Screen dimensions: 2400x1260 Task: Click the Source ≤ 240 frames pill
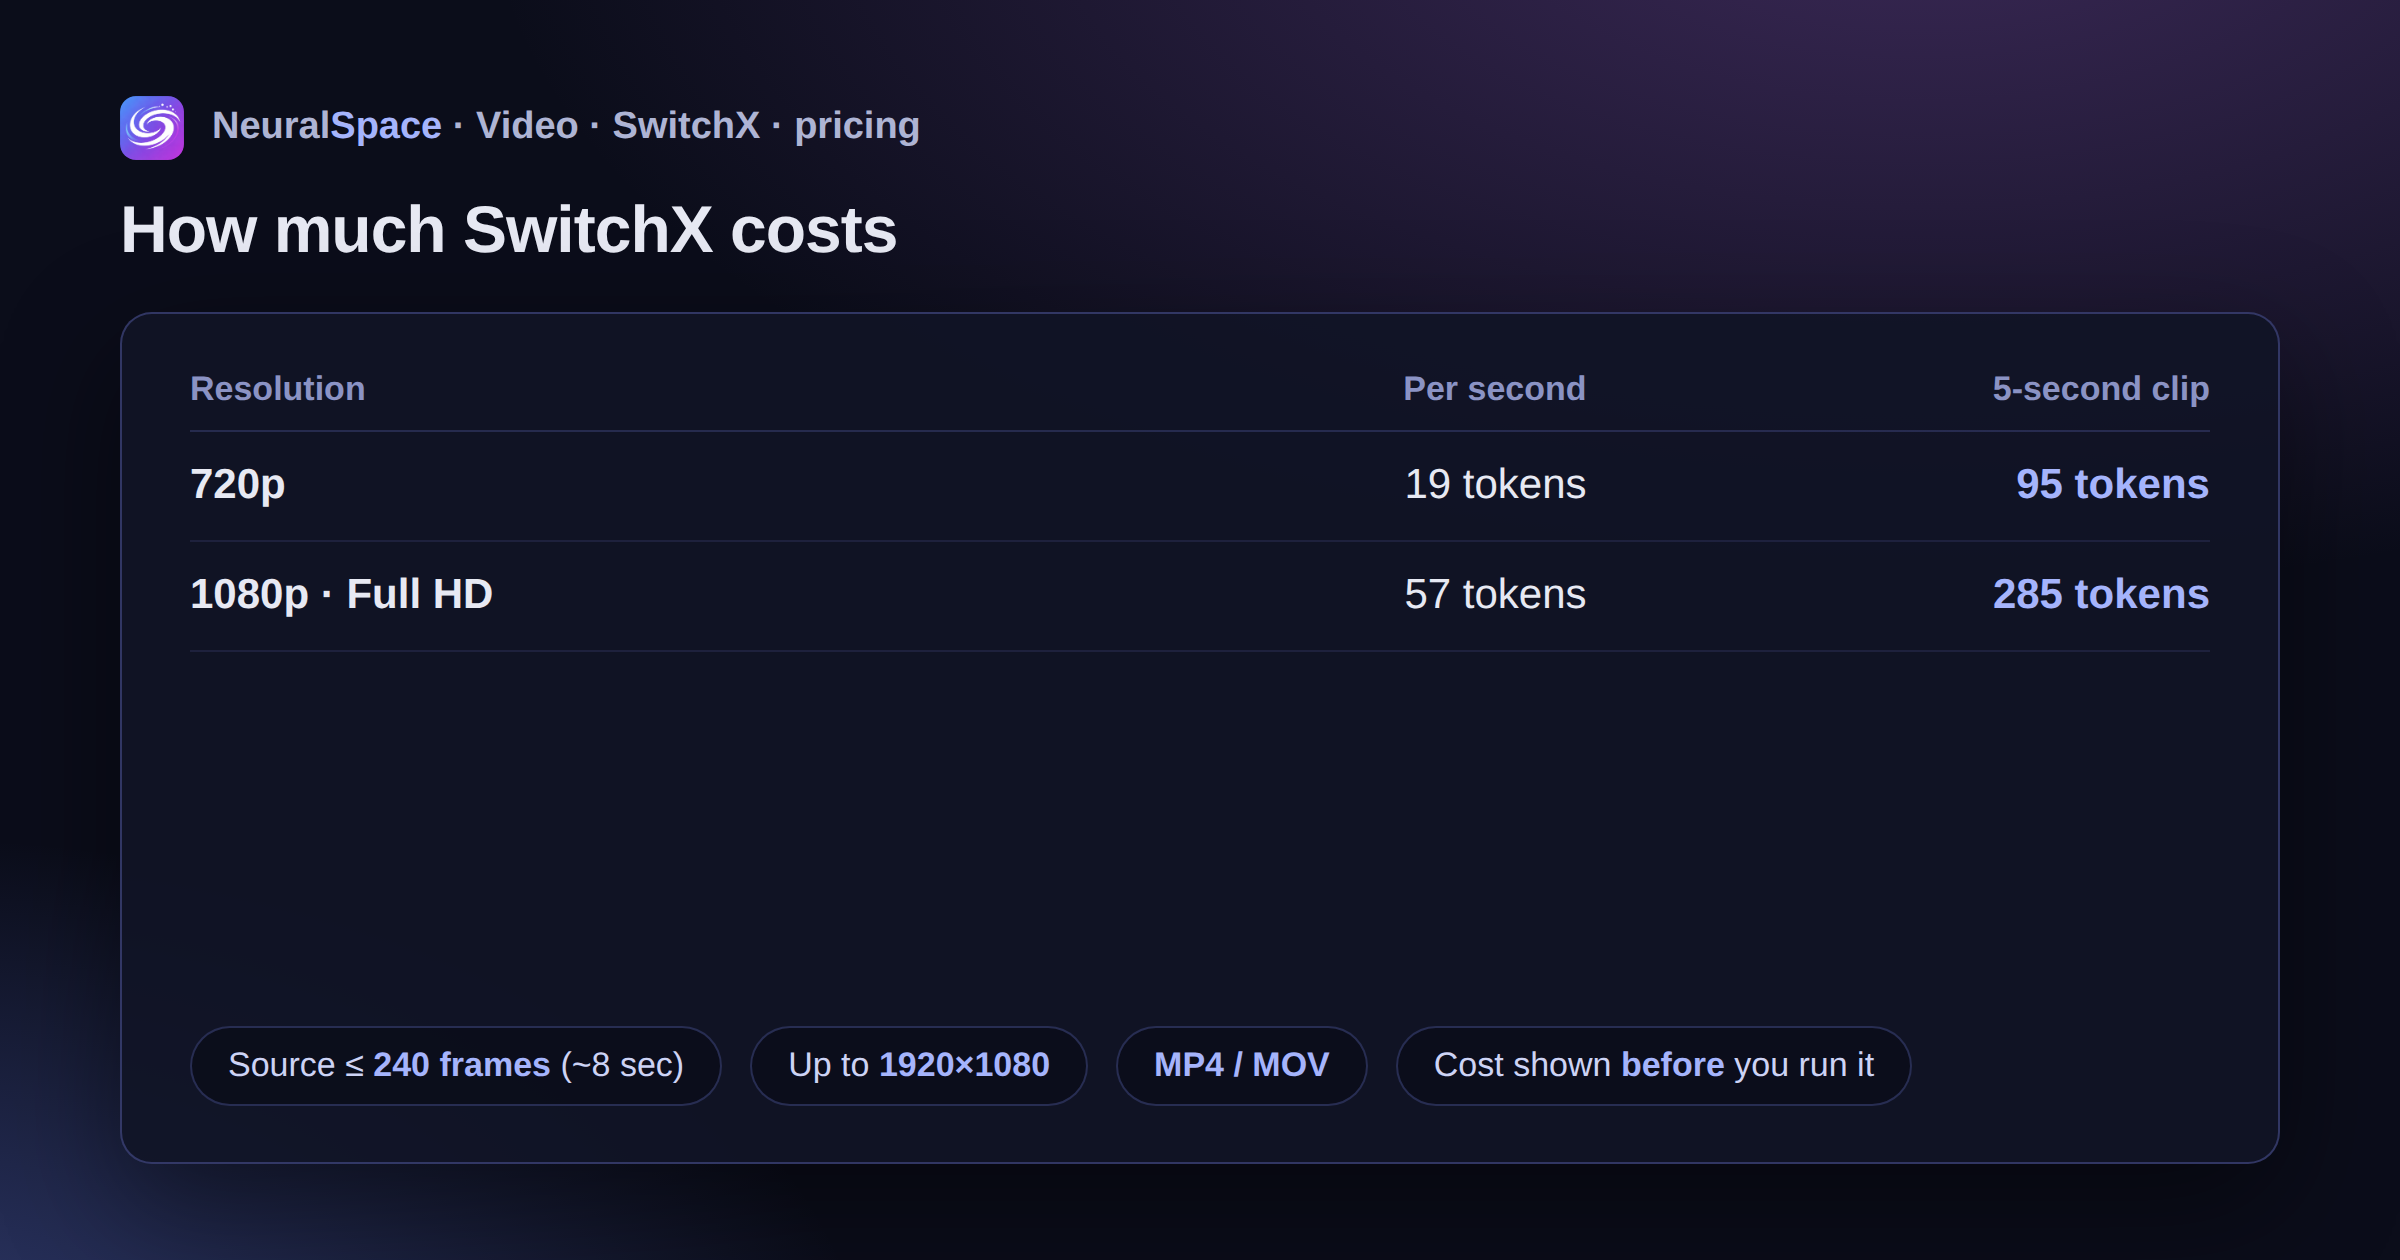456,1066
